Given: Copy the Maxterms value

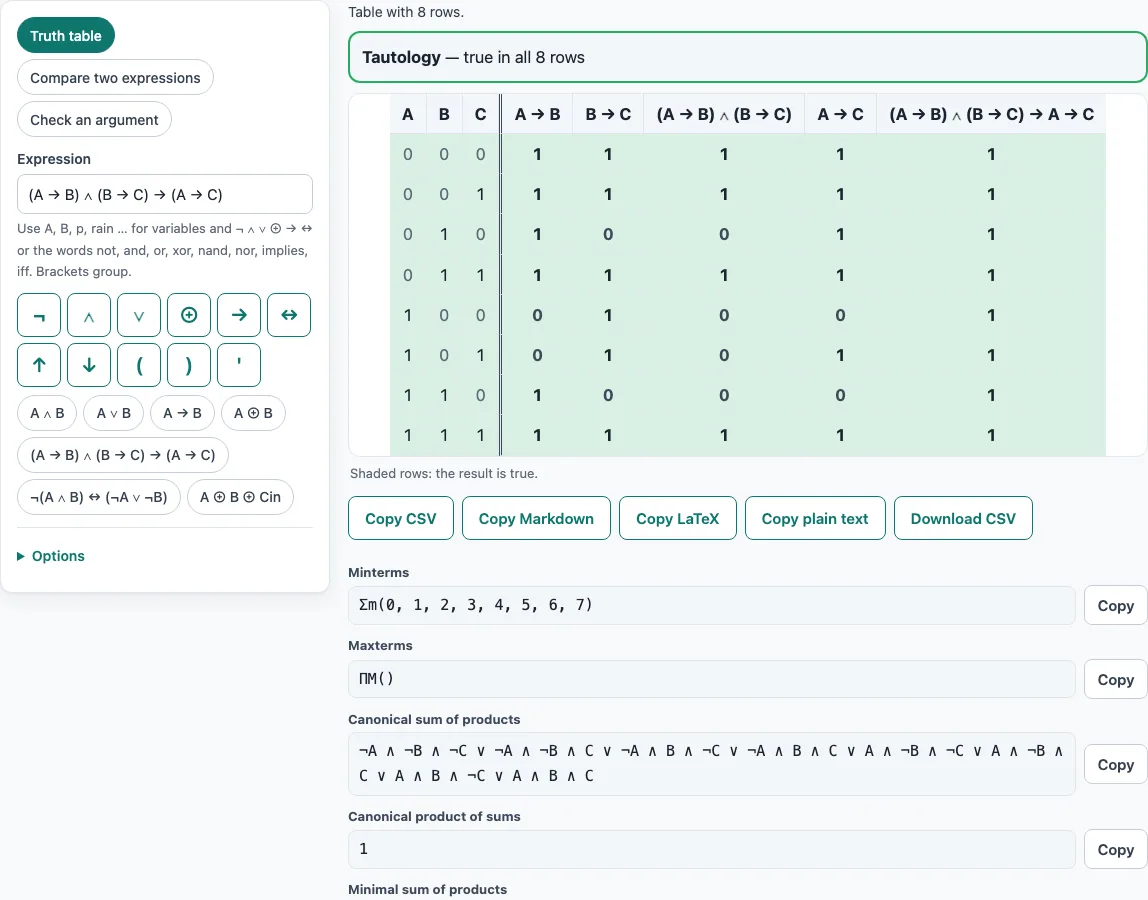Looking at the screenshot, I should (x=1115, y=680).
